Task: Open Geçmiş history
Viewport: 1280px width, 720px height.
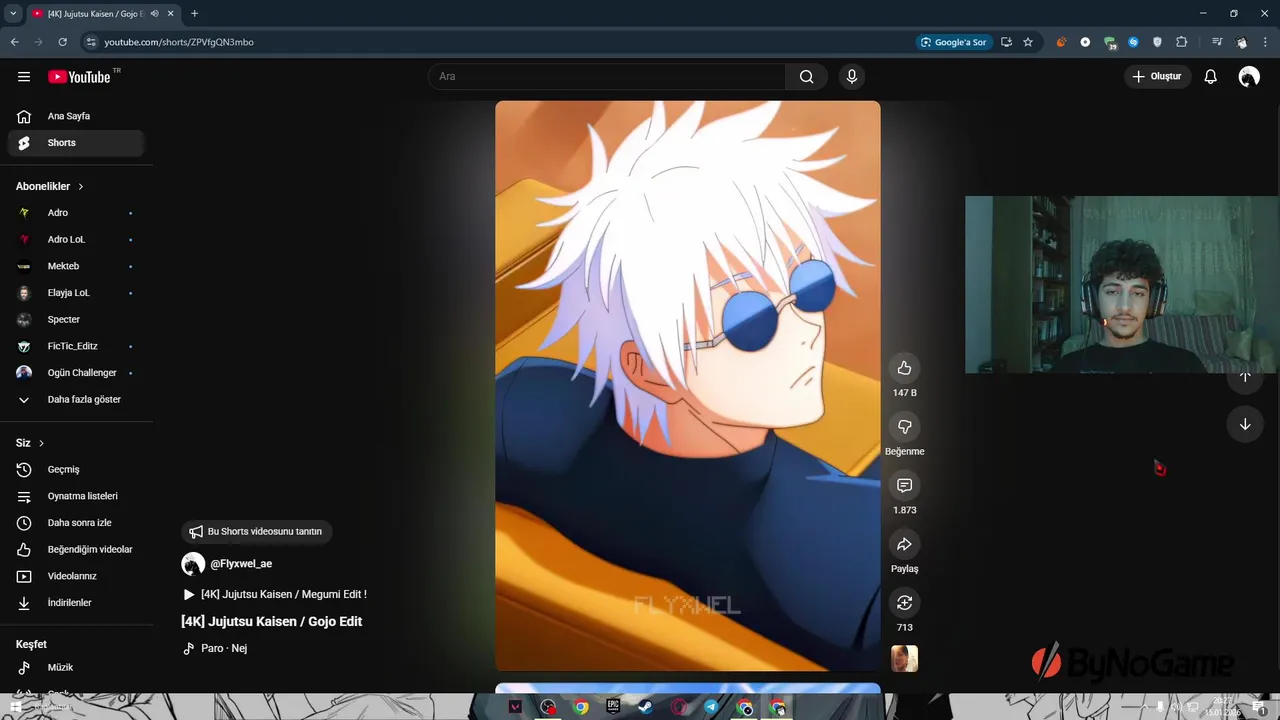Action: [76, 469]
